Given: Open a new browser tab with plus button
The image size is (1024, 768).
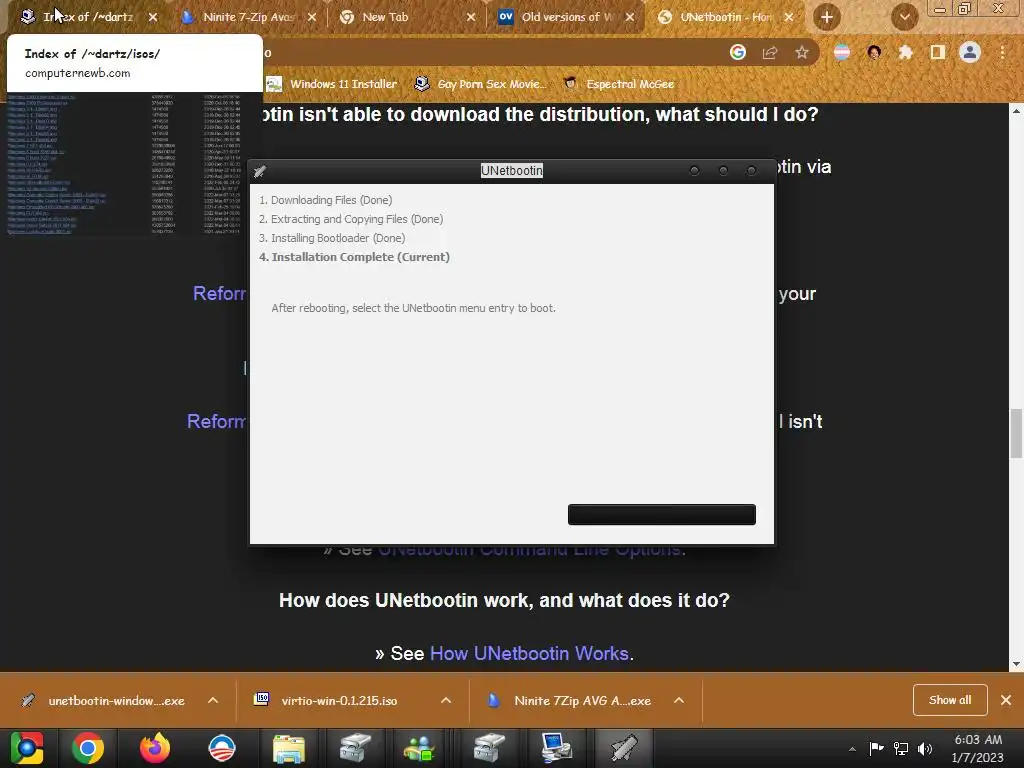Looking at the screenshot, I should coord(827,17).
